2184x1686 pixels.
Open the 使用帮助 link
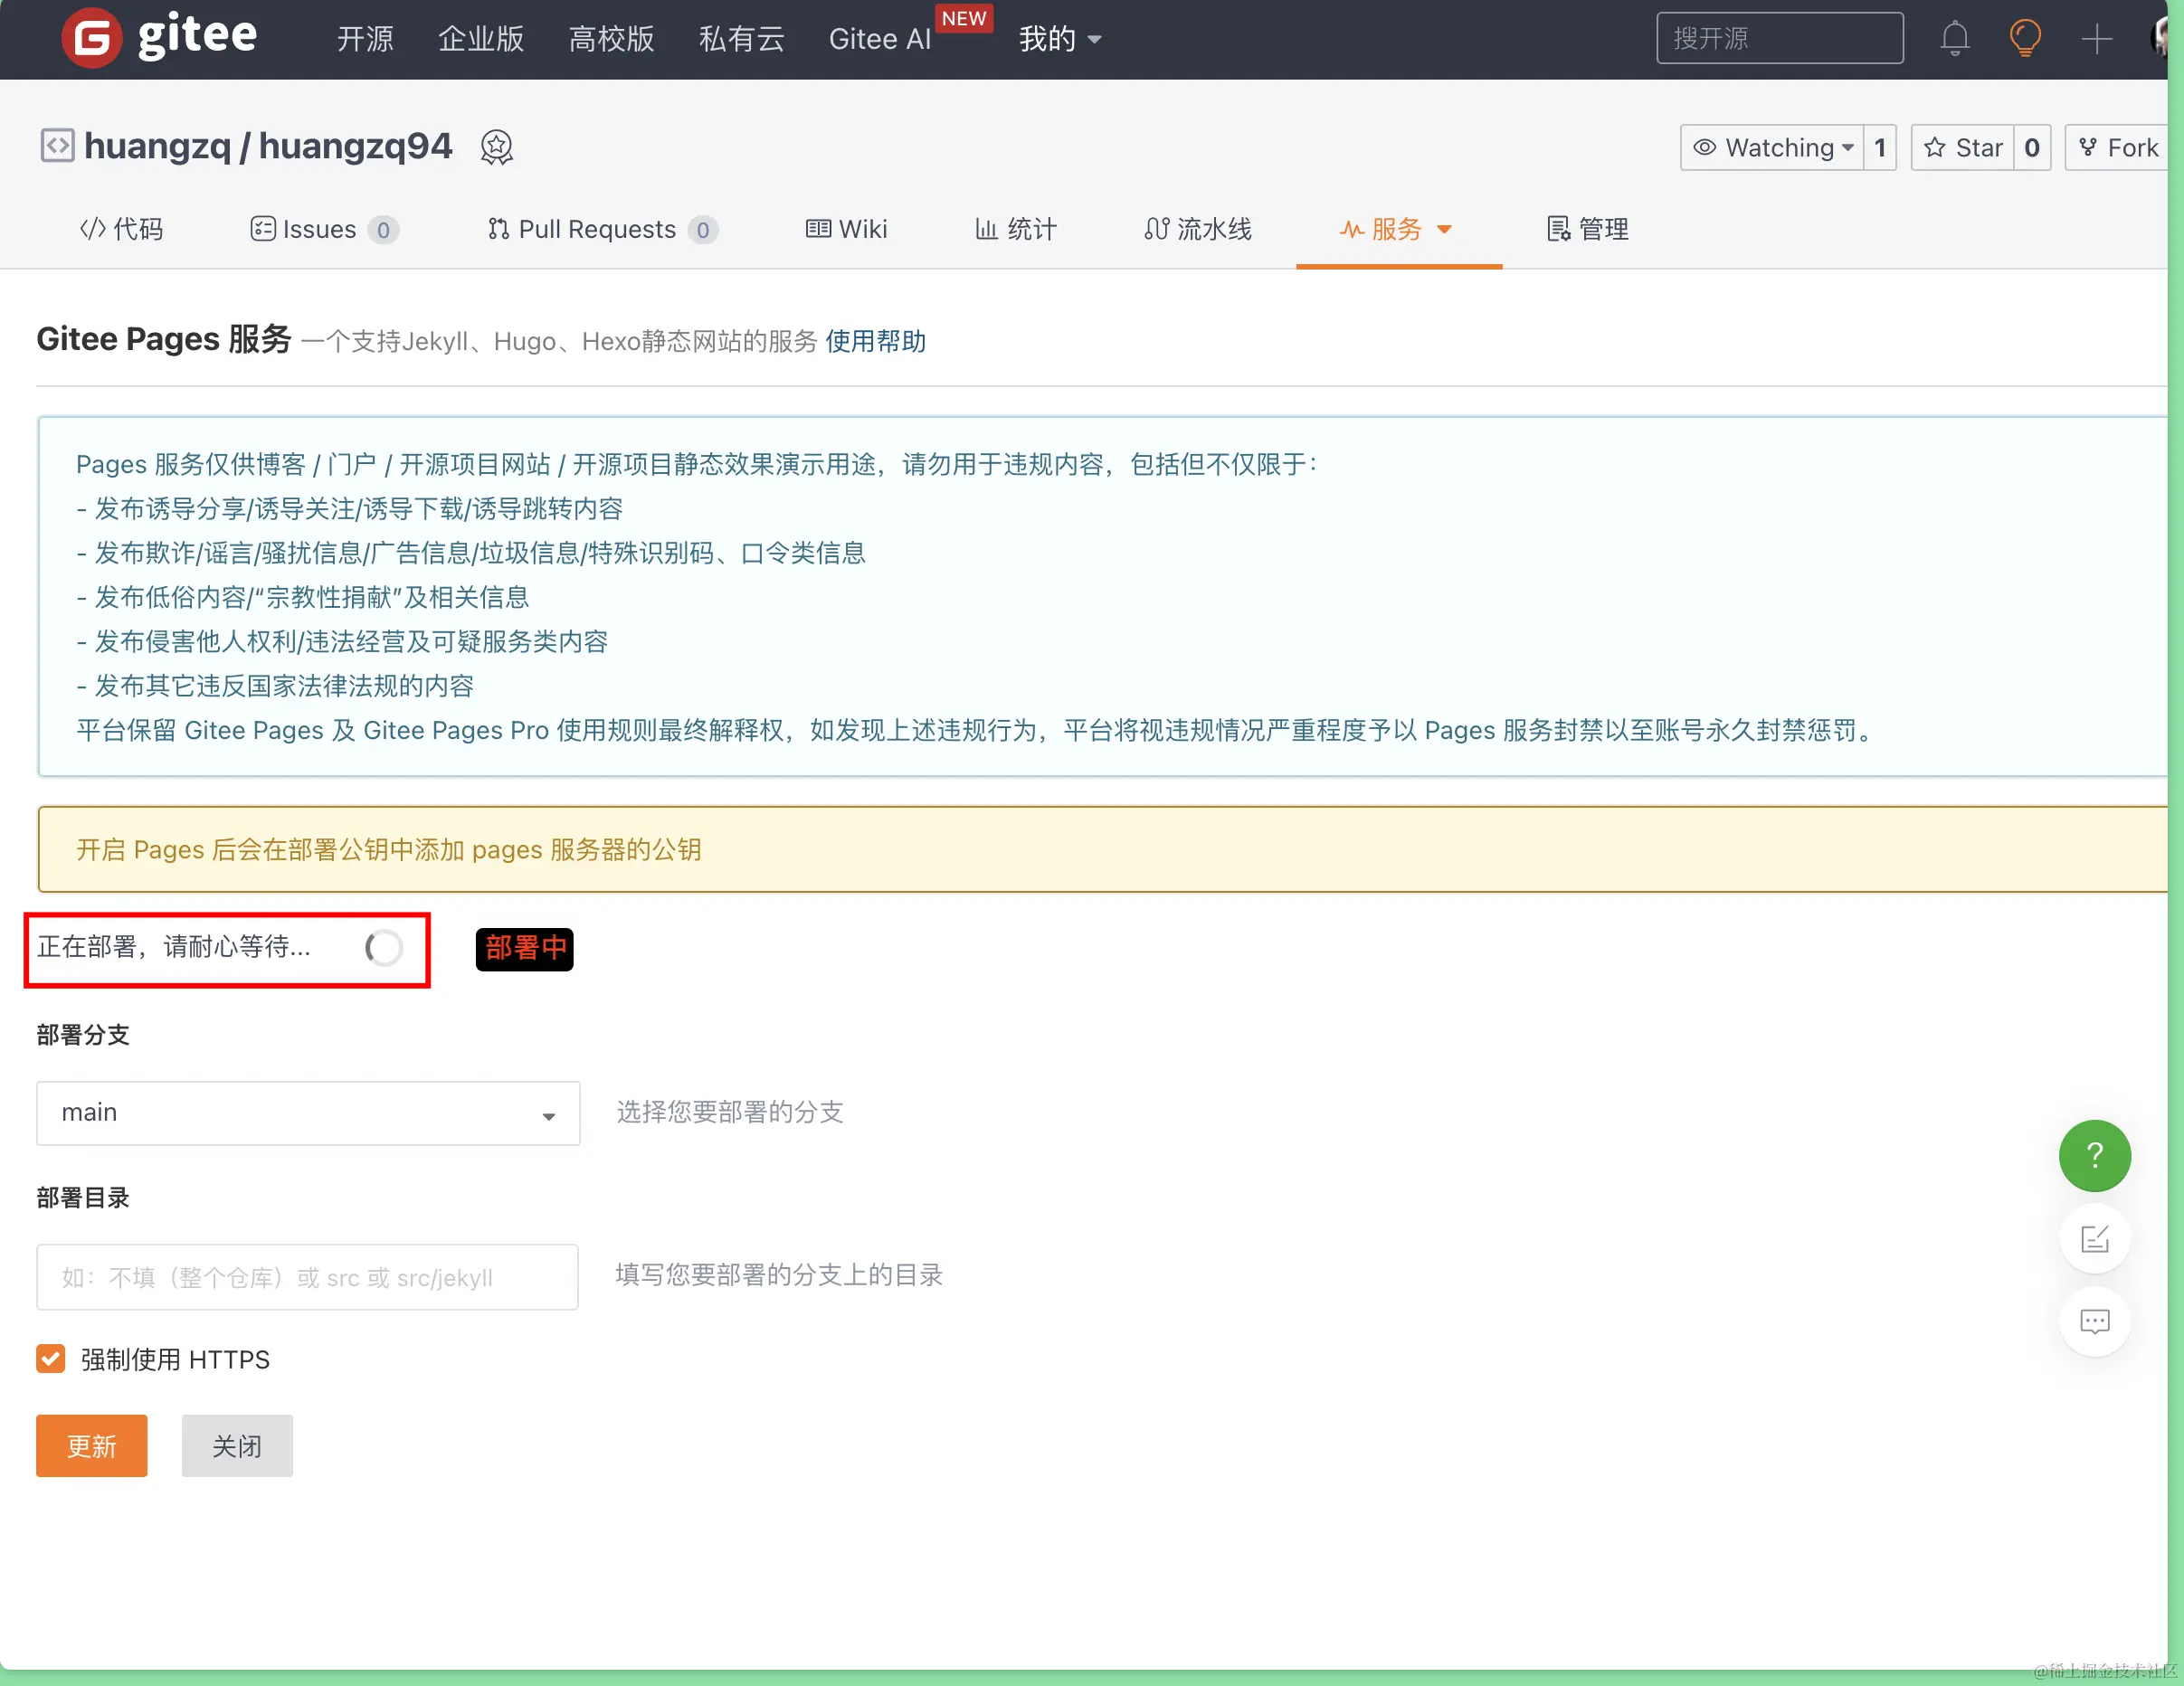click(x=875, y=341)
